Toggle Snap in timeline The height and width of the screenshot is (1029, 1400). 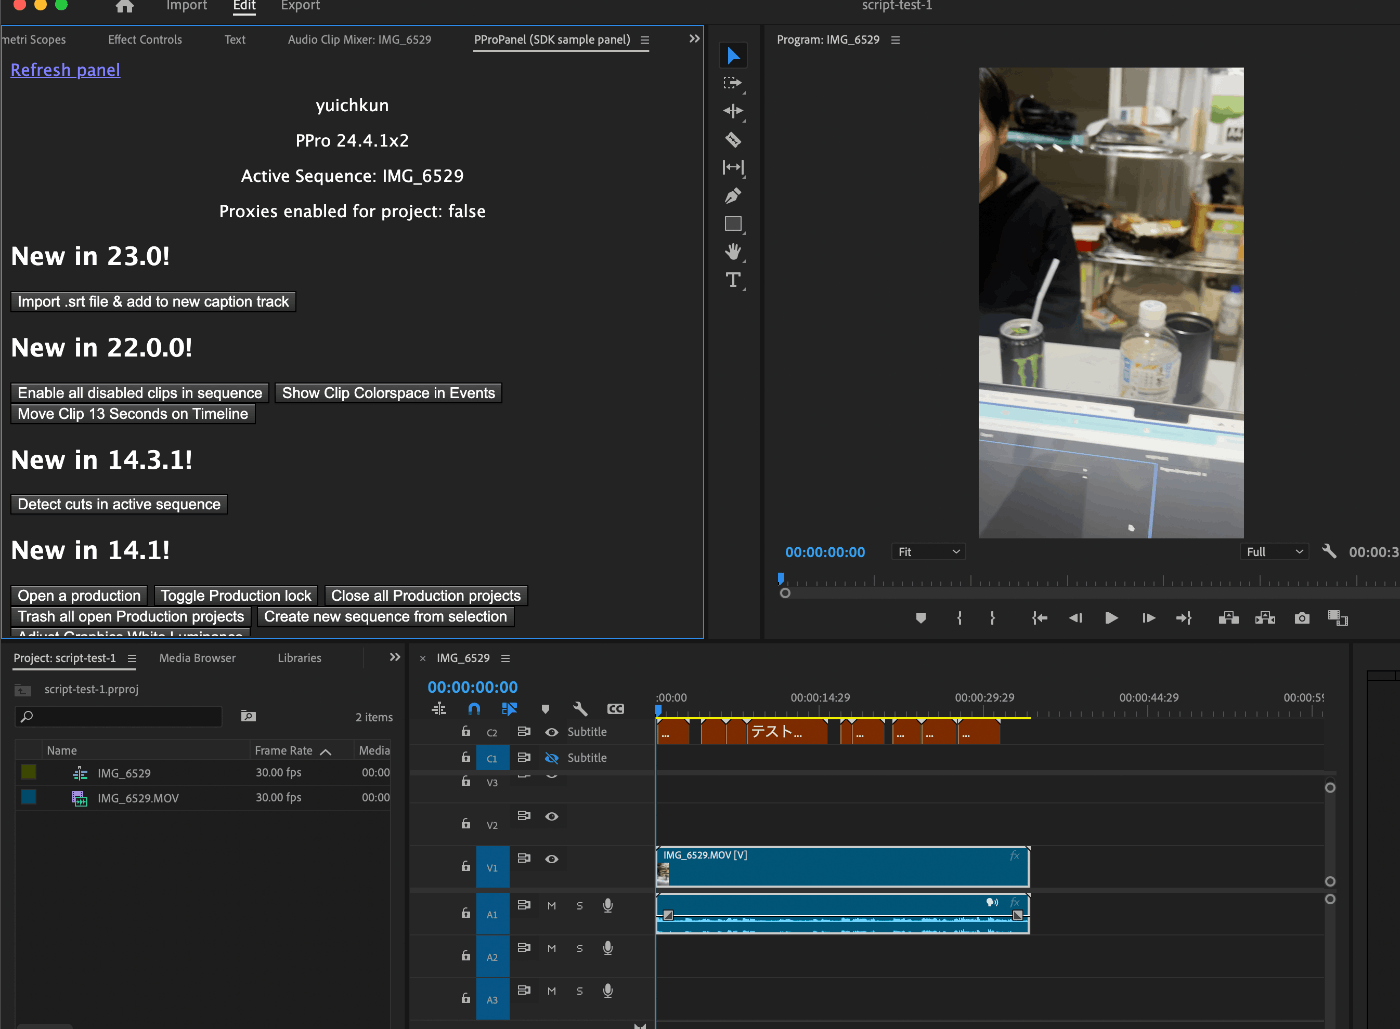click(474, 708)
